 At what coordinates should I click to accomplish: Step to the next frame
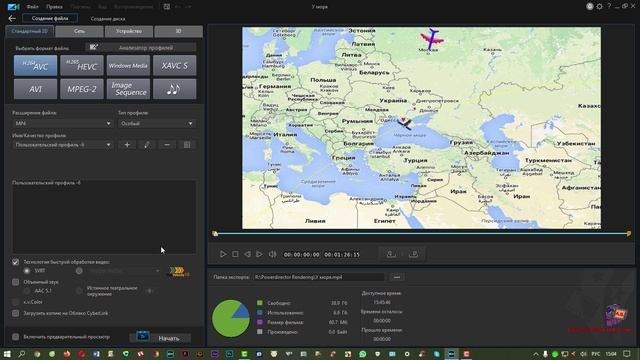click(x=259, y=254)
